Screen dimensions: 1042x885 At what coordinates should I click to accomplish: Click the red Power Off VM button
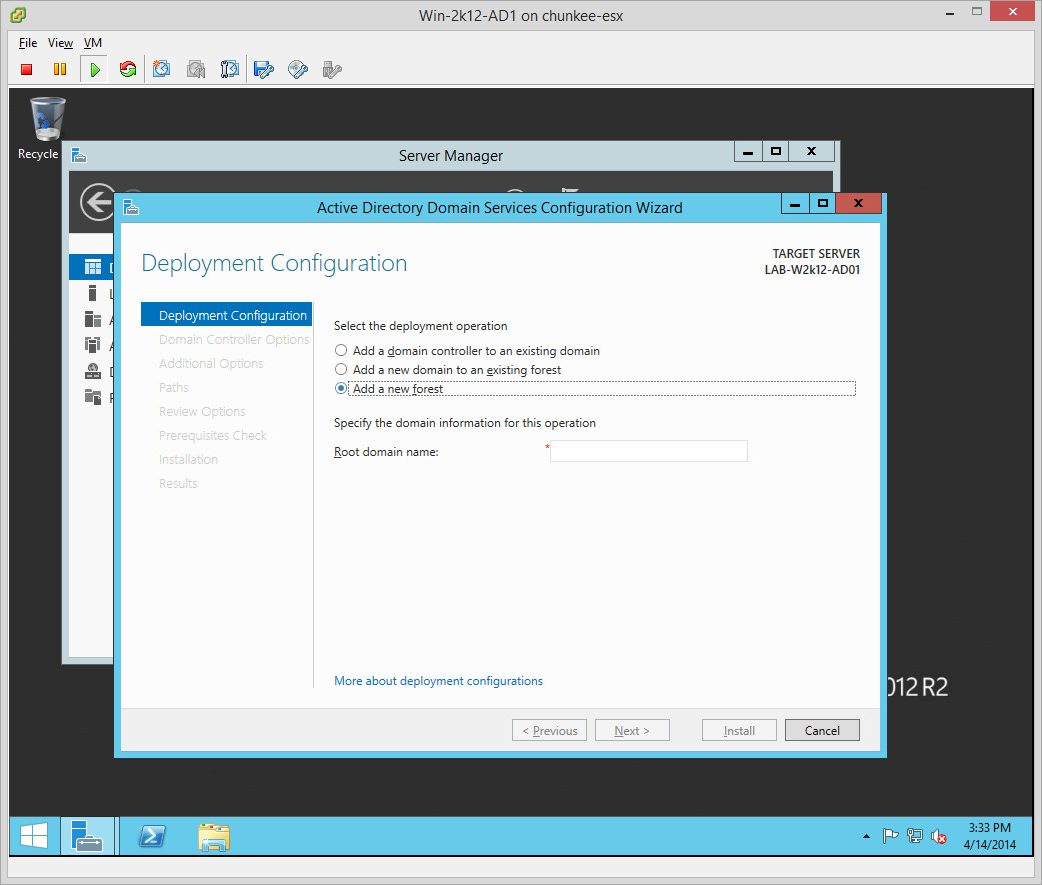click(27, 69)
